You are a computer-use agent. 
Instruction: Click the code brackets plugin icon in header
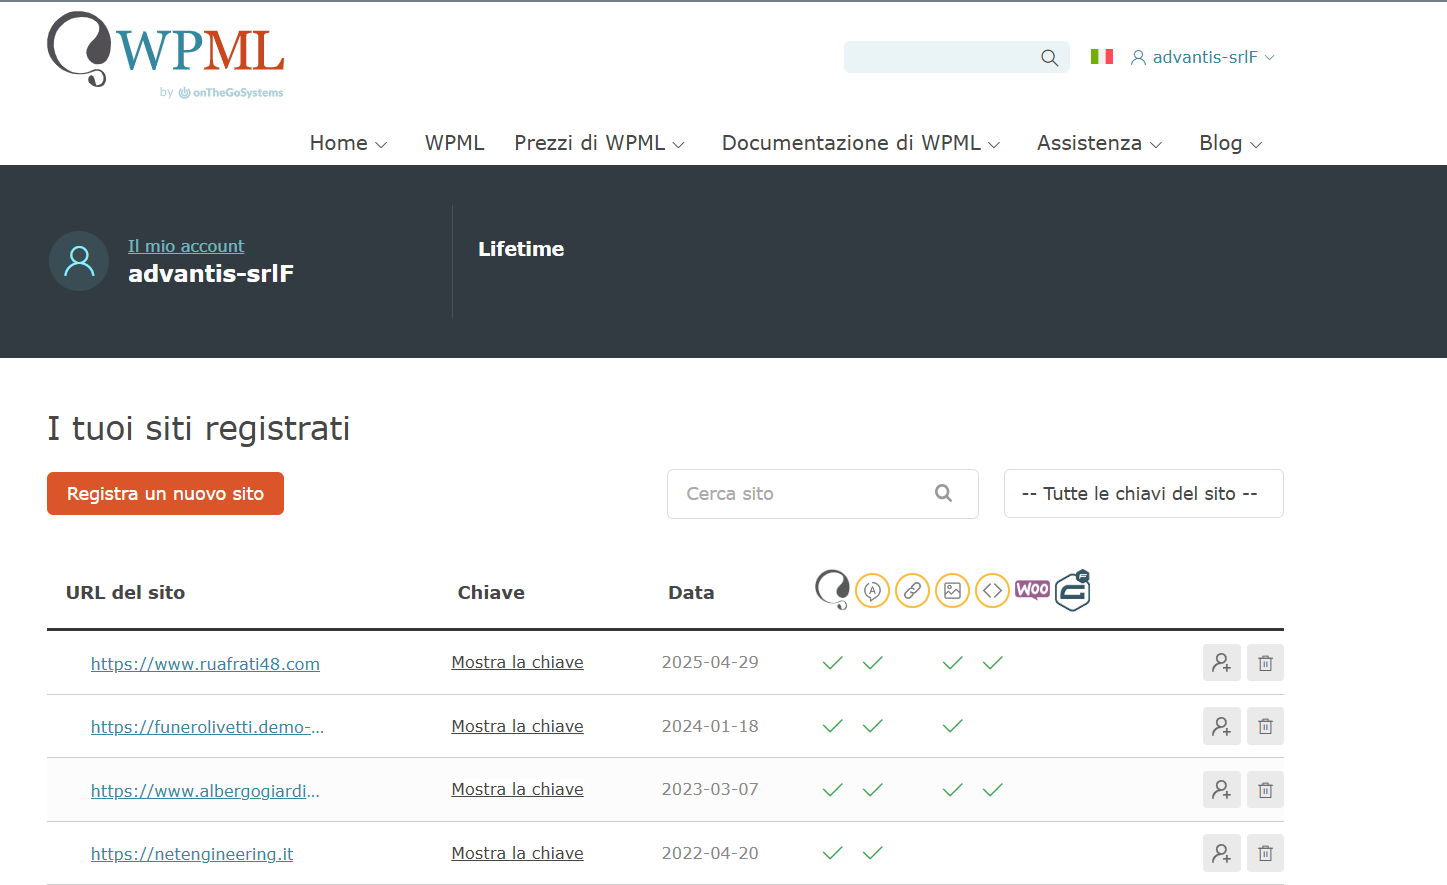click(992, 591)
